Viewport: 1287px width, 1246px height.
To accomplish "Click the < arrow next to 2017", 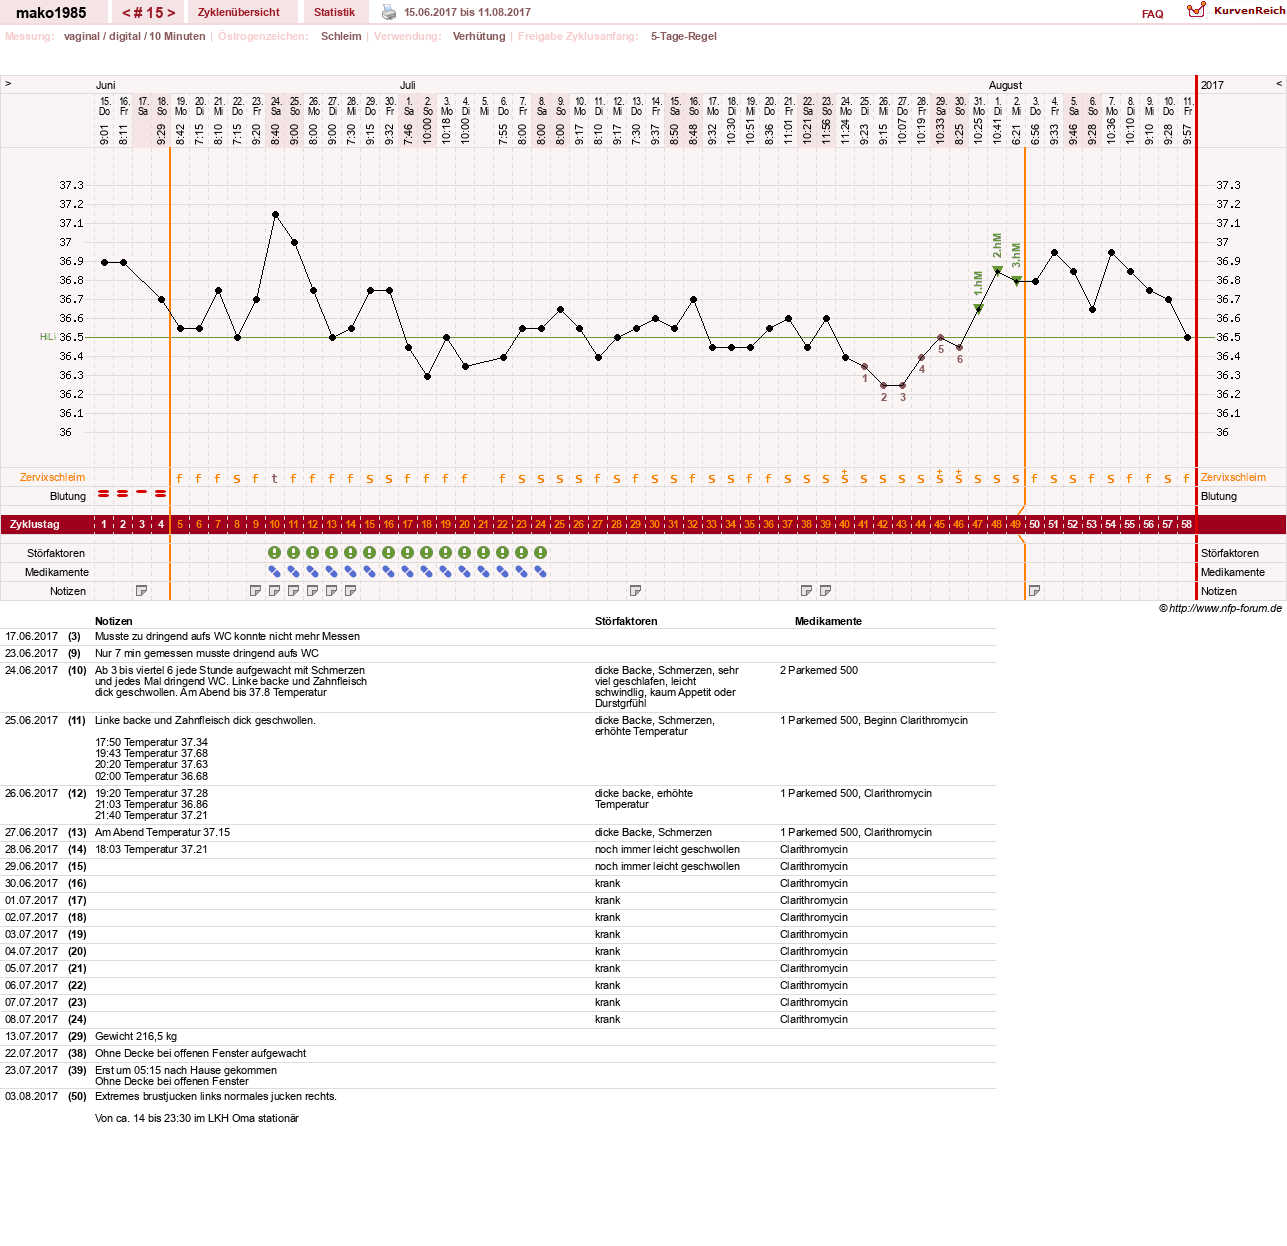I will click(1279, 84).
